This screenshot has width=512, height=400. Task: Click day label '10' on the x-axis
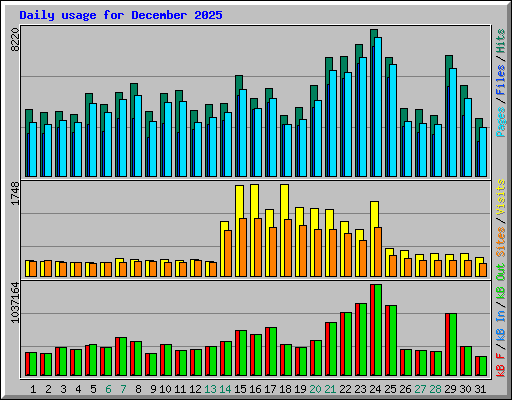[165, 389]
